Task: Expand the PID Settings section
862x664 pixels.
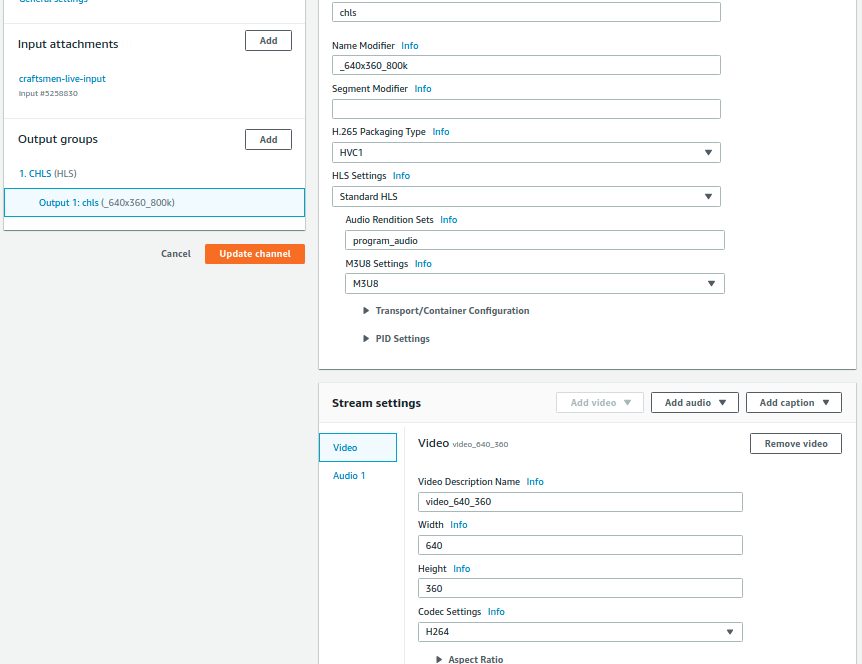Action: [x=402, y=339]
